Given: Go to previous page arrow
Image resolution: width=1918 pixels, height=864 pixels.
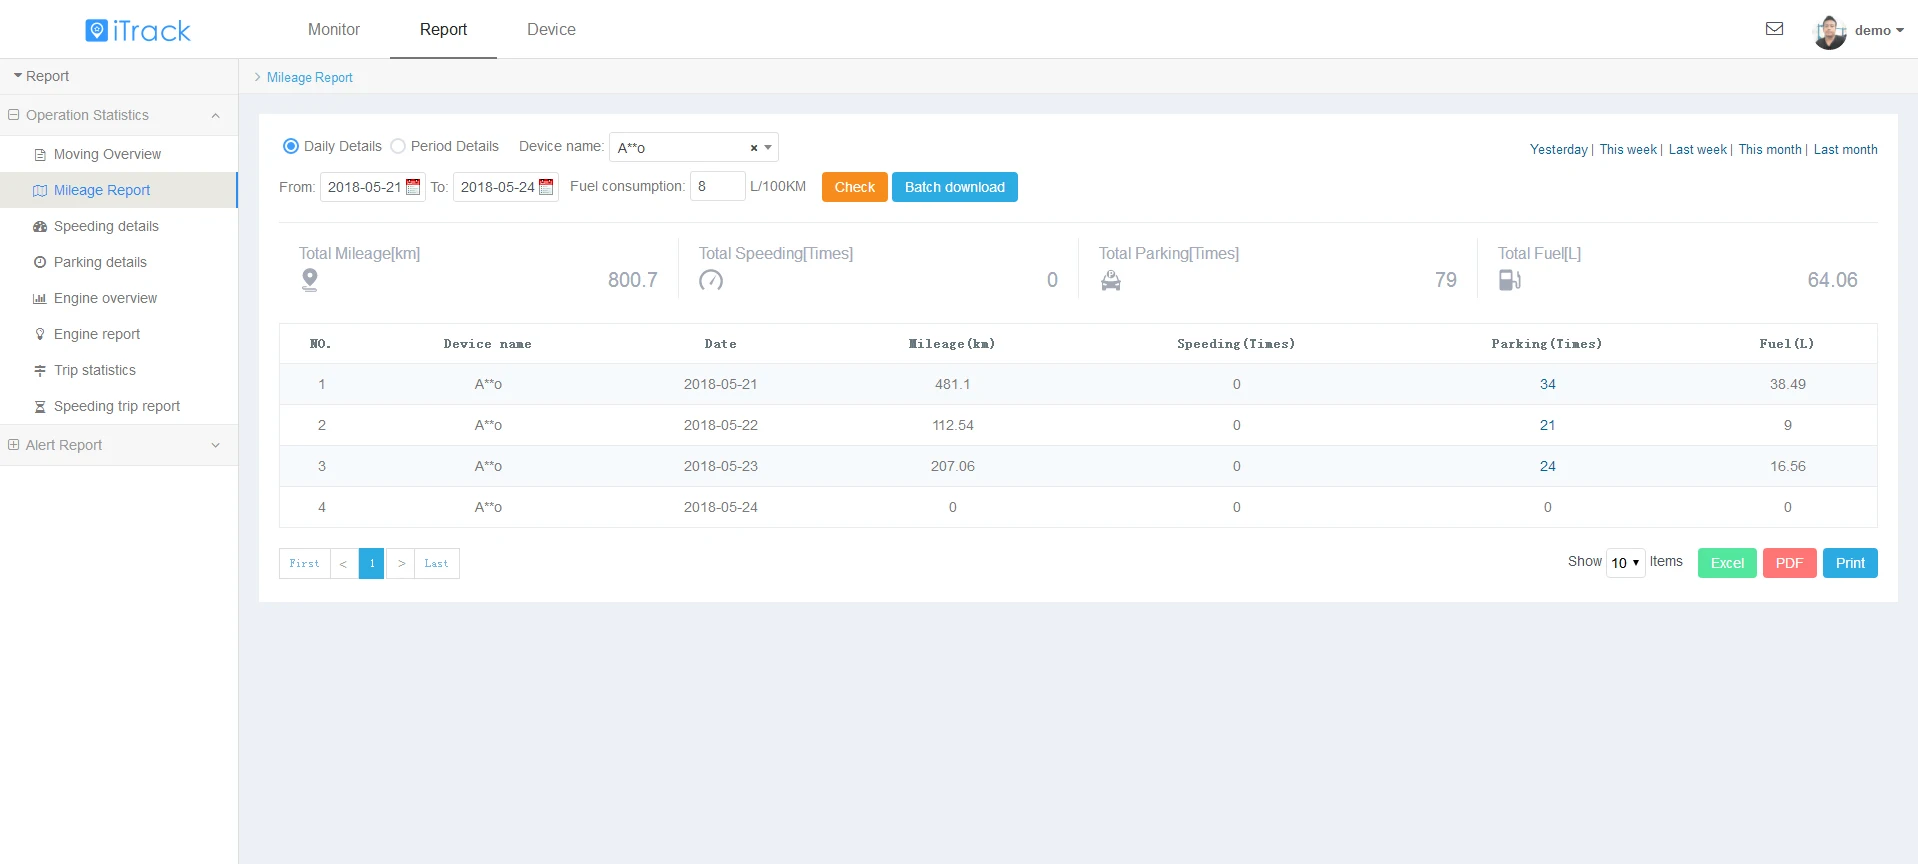Looking at the screenshot, I should click(x=344, y=563).
